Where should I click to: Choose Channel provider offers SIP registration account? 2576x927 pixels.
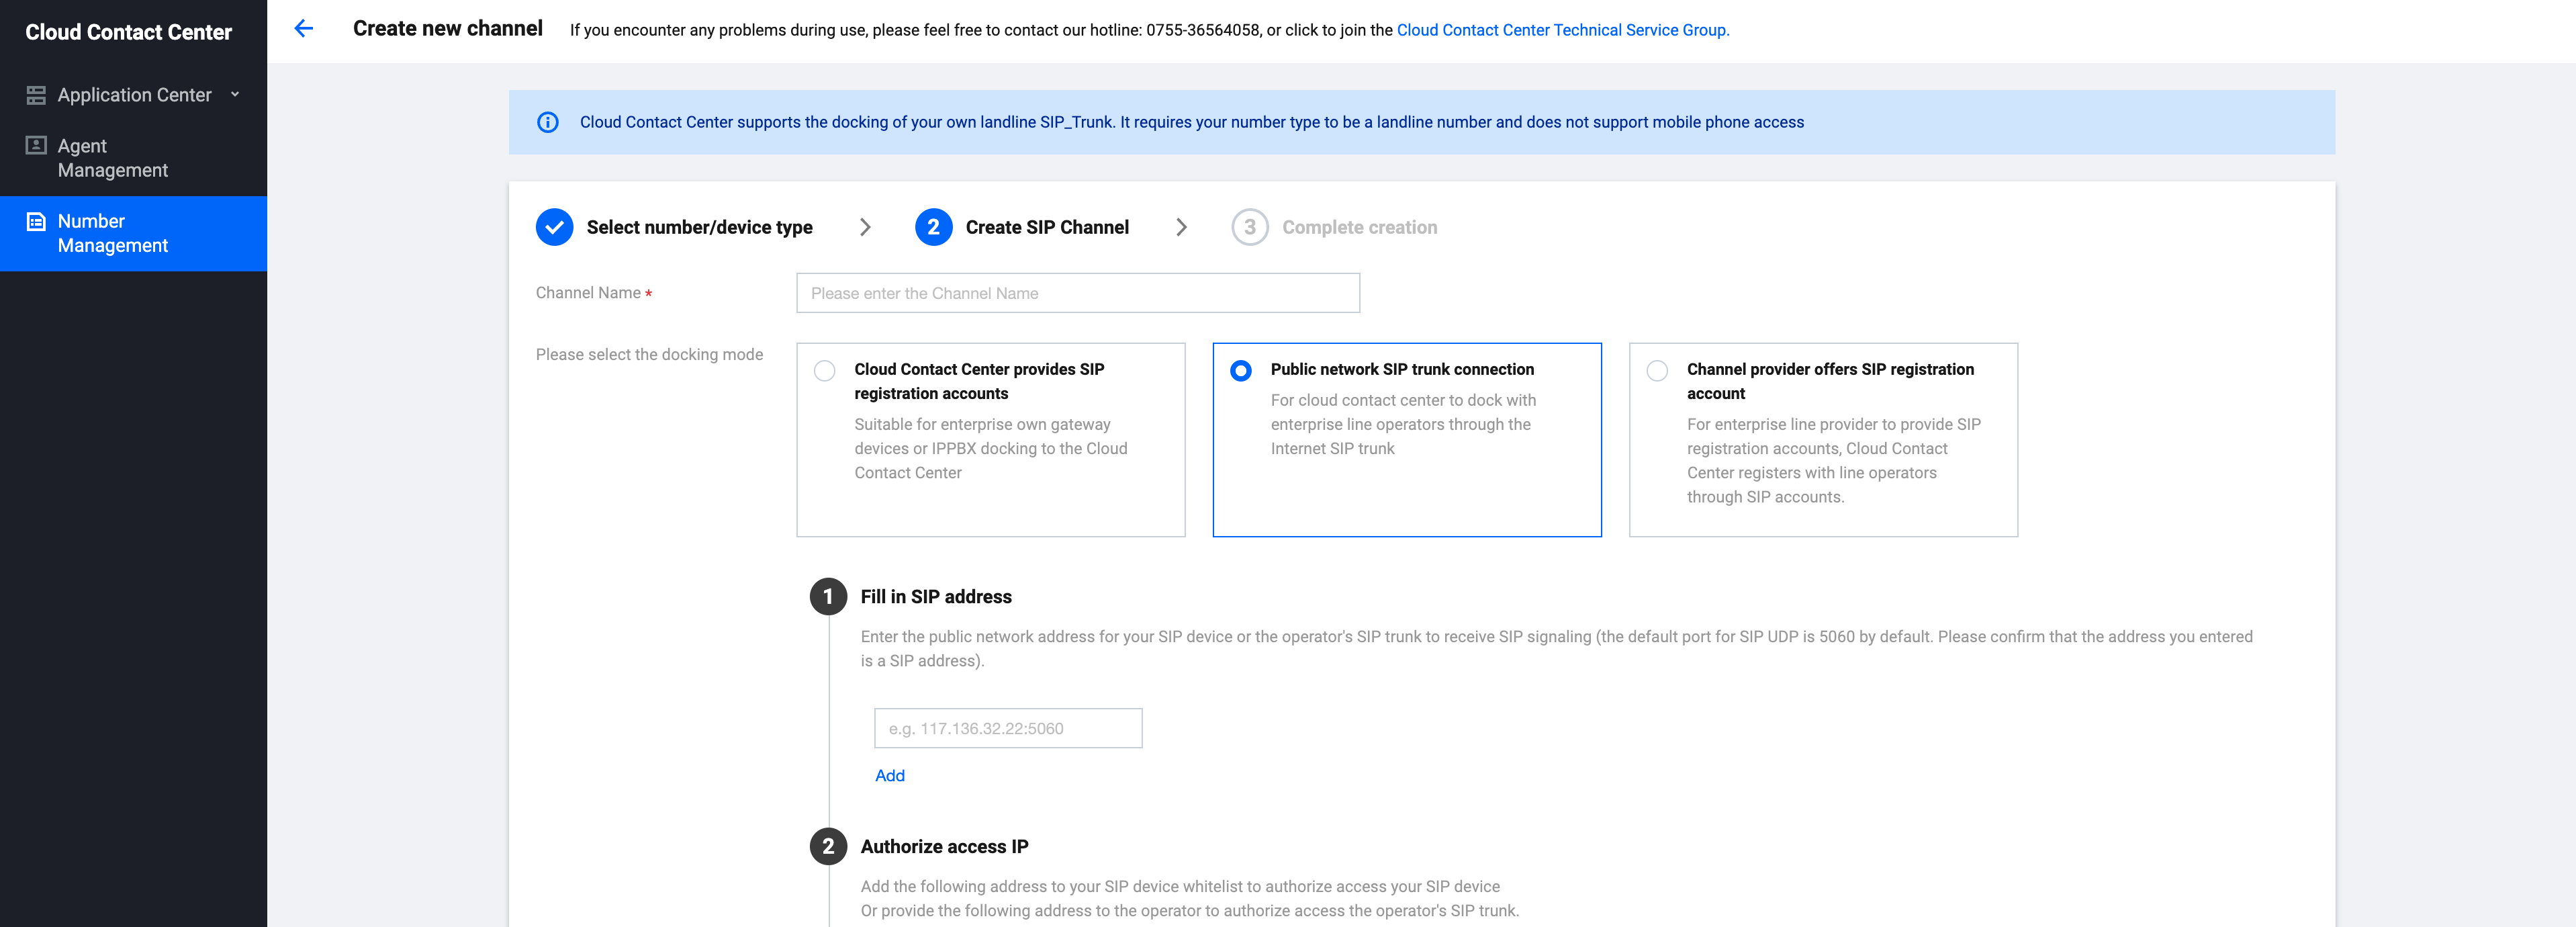pyautogui.click(x=1657, y=370)
